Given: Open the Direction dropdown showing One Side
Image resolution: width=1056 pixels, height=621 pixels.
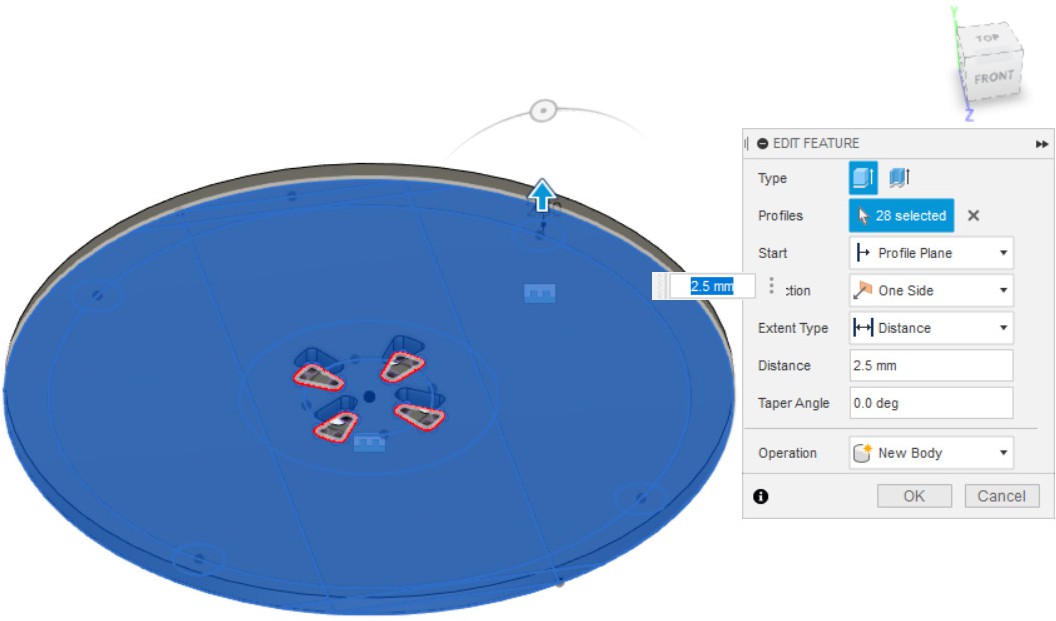Looking at the screenshot, I should coord(930,291).
